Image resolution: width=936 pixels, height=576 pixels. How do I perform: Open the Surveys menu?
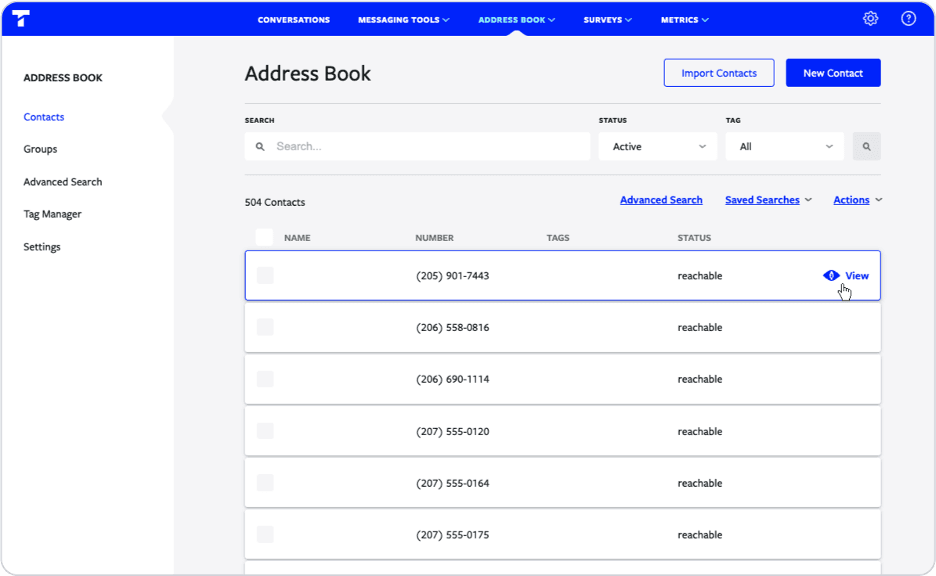coord(607,20)
